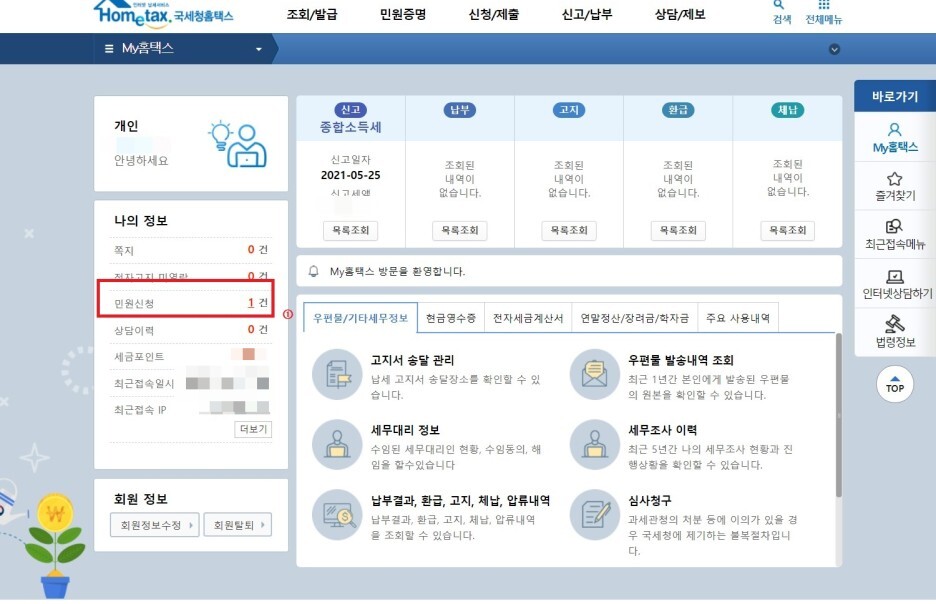Click the 납부 badge label
This screenshot has width=936, height=604.
click(460, 110)
